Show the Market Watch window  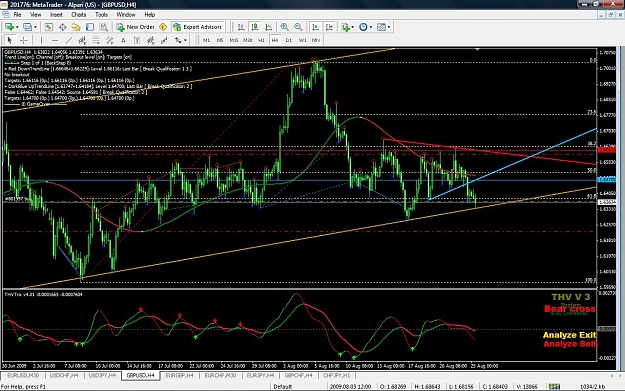(x=49, y=27)
